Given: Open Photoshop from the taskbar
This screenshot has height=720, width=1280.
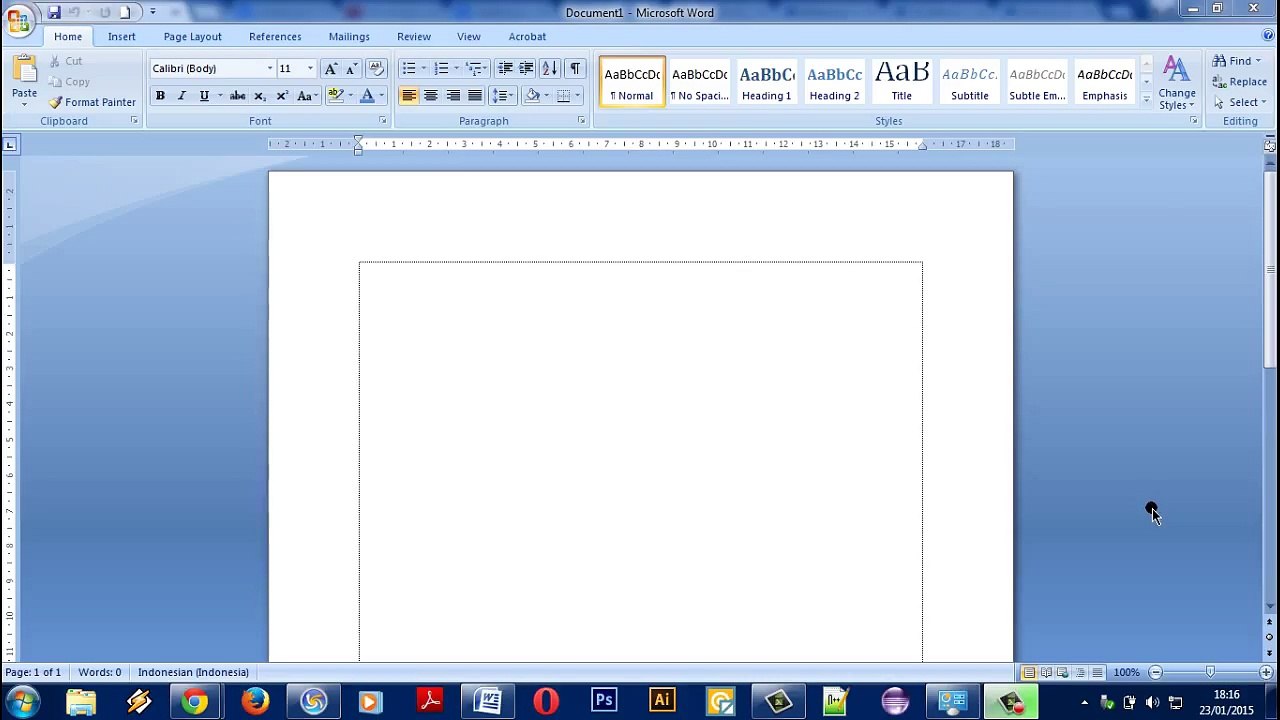Looking at the screenshot, I should click(x=604, y=701).
